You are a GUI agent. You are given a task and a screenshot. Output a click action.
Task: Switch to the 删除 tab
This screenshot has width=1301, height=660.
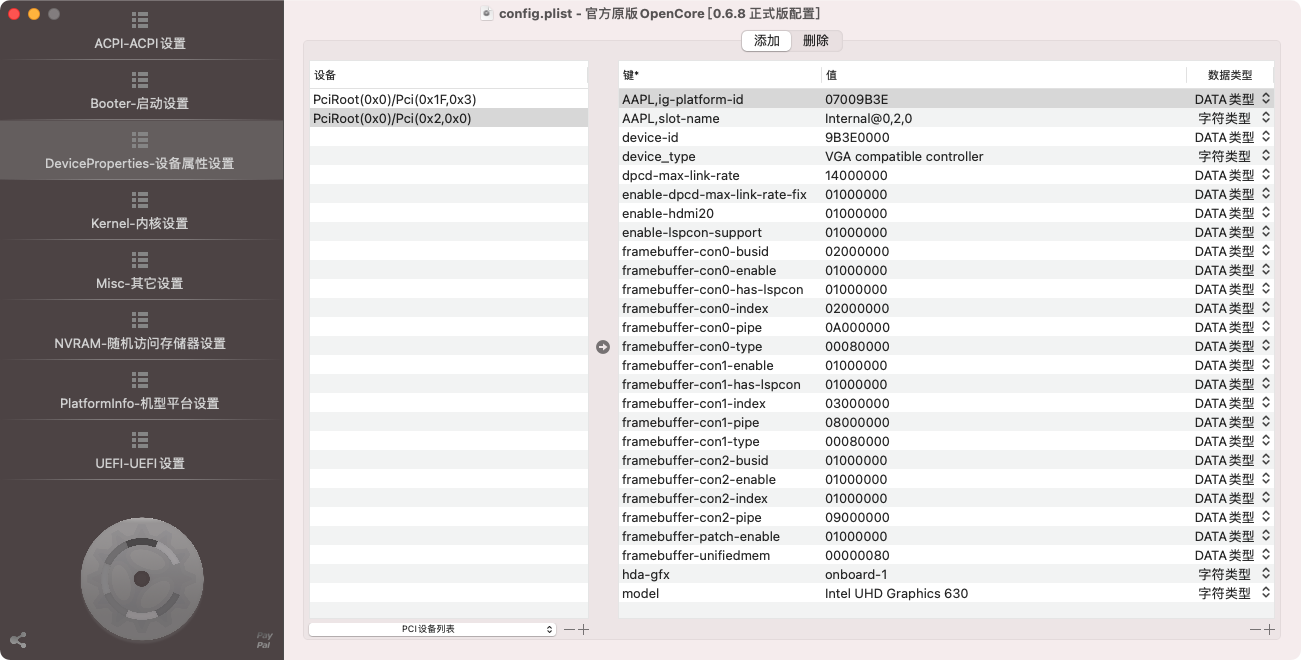(816, 41)
